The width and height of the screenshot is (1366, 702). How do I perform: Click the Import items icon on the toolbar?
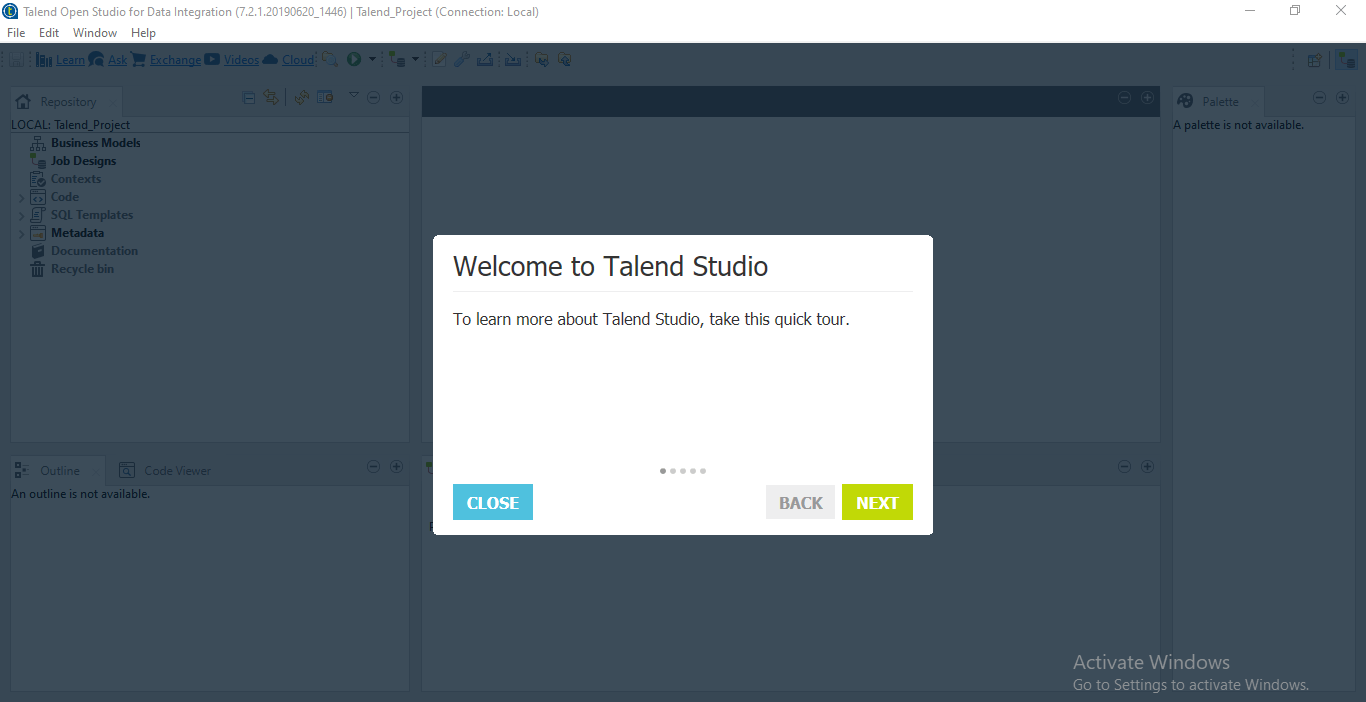(x=513, y=59)
